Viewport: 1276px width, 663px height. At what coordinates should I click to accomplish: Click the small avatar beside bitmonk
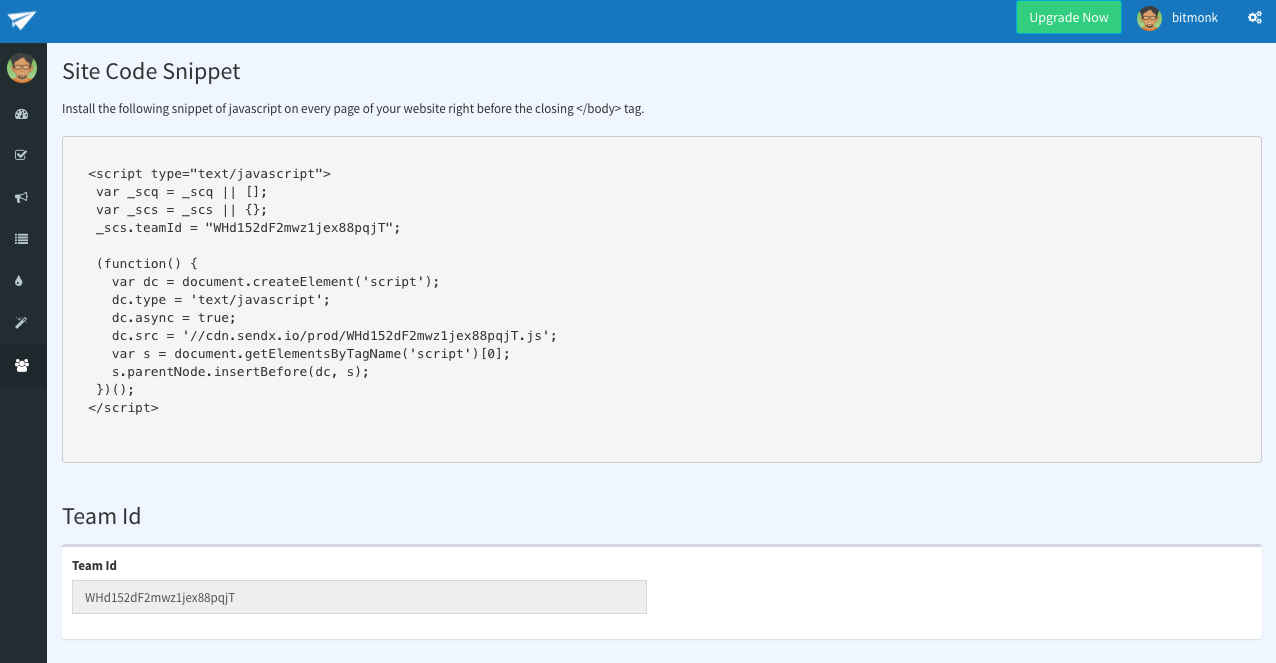coord(1150,17)
